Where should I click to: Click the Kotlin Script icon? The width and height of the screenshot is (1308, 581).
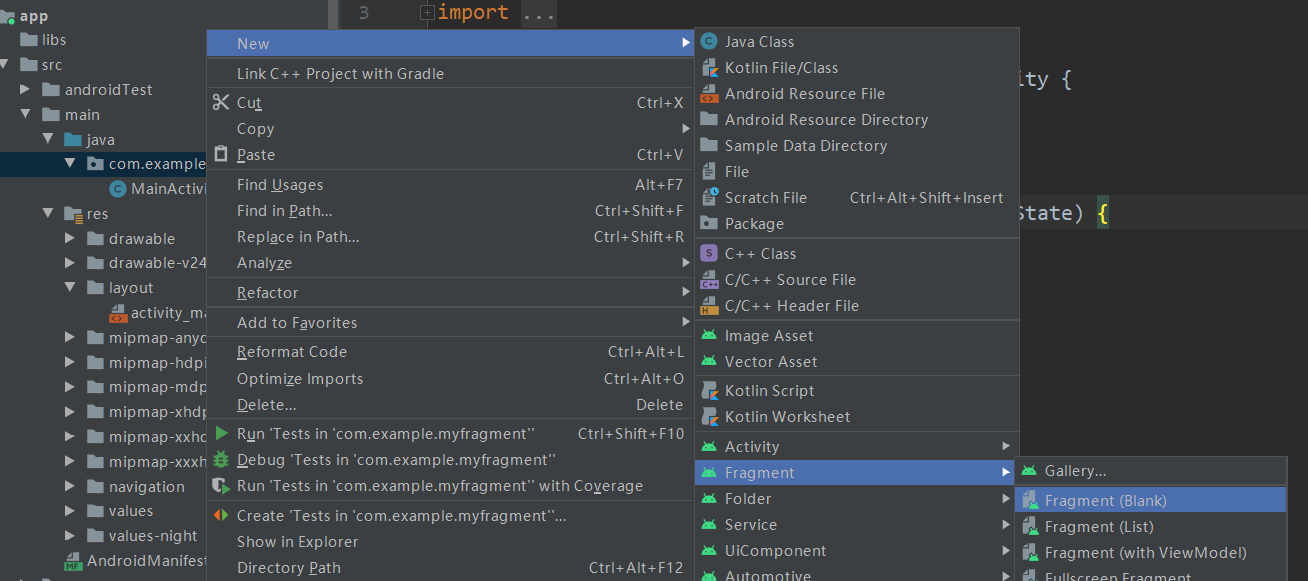click(709, 391)
